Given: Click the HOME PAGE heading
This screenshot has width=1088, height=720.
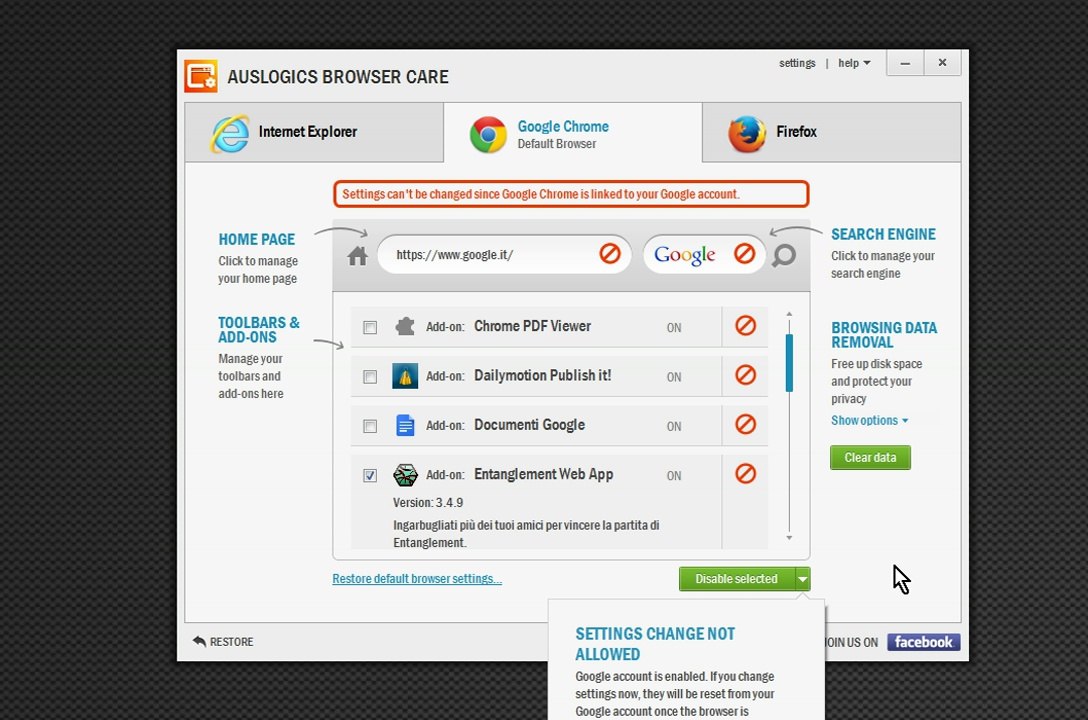Looking at the screenshot, I should (257, 239).
